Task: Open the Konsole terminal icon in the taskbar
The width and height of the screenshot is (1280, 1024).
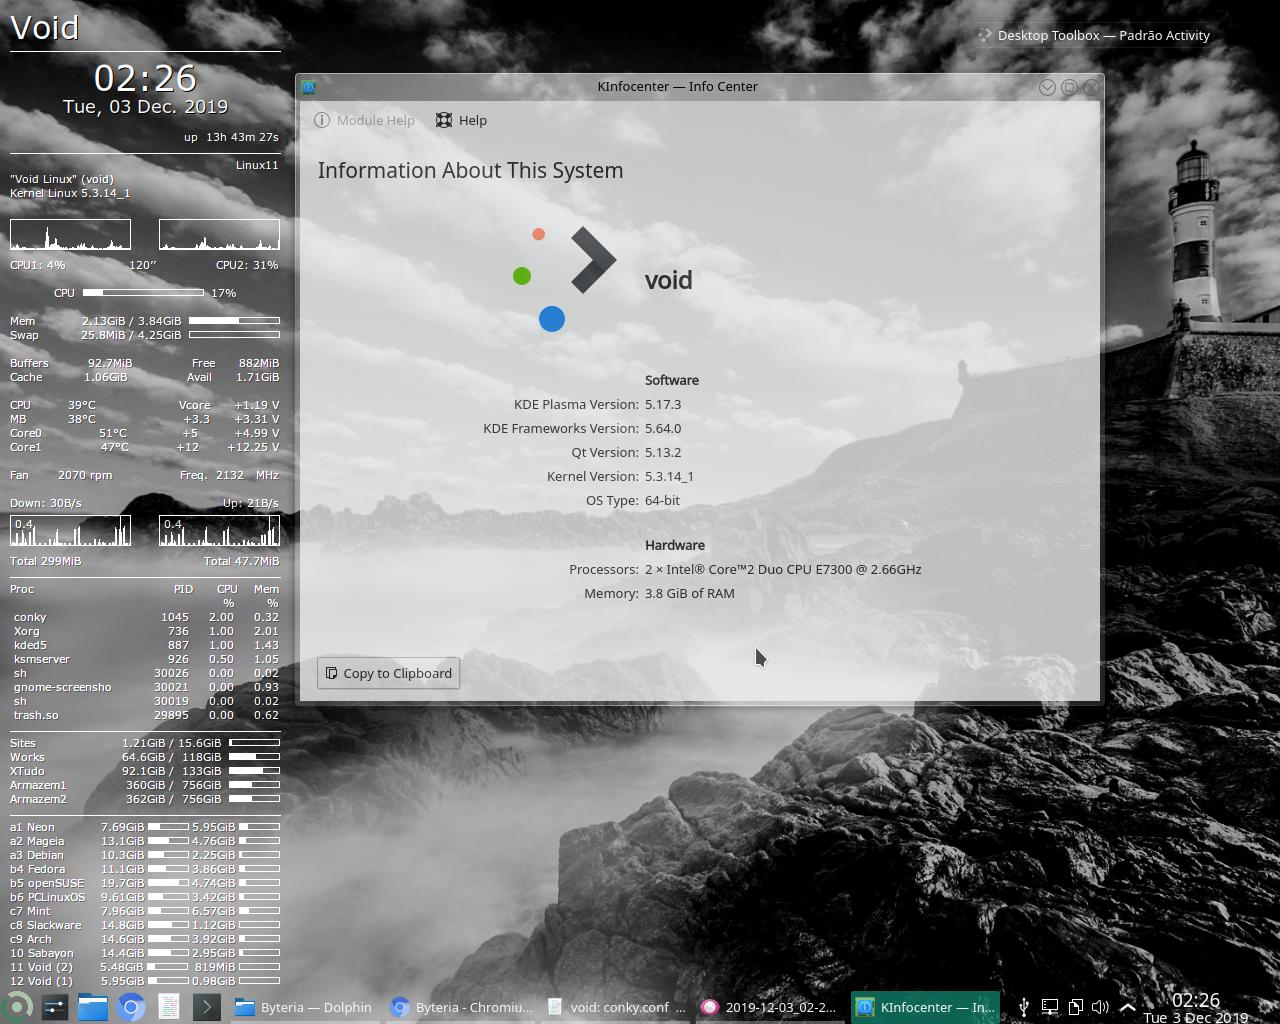Action: (x=205, y=1007)
